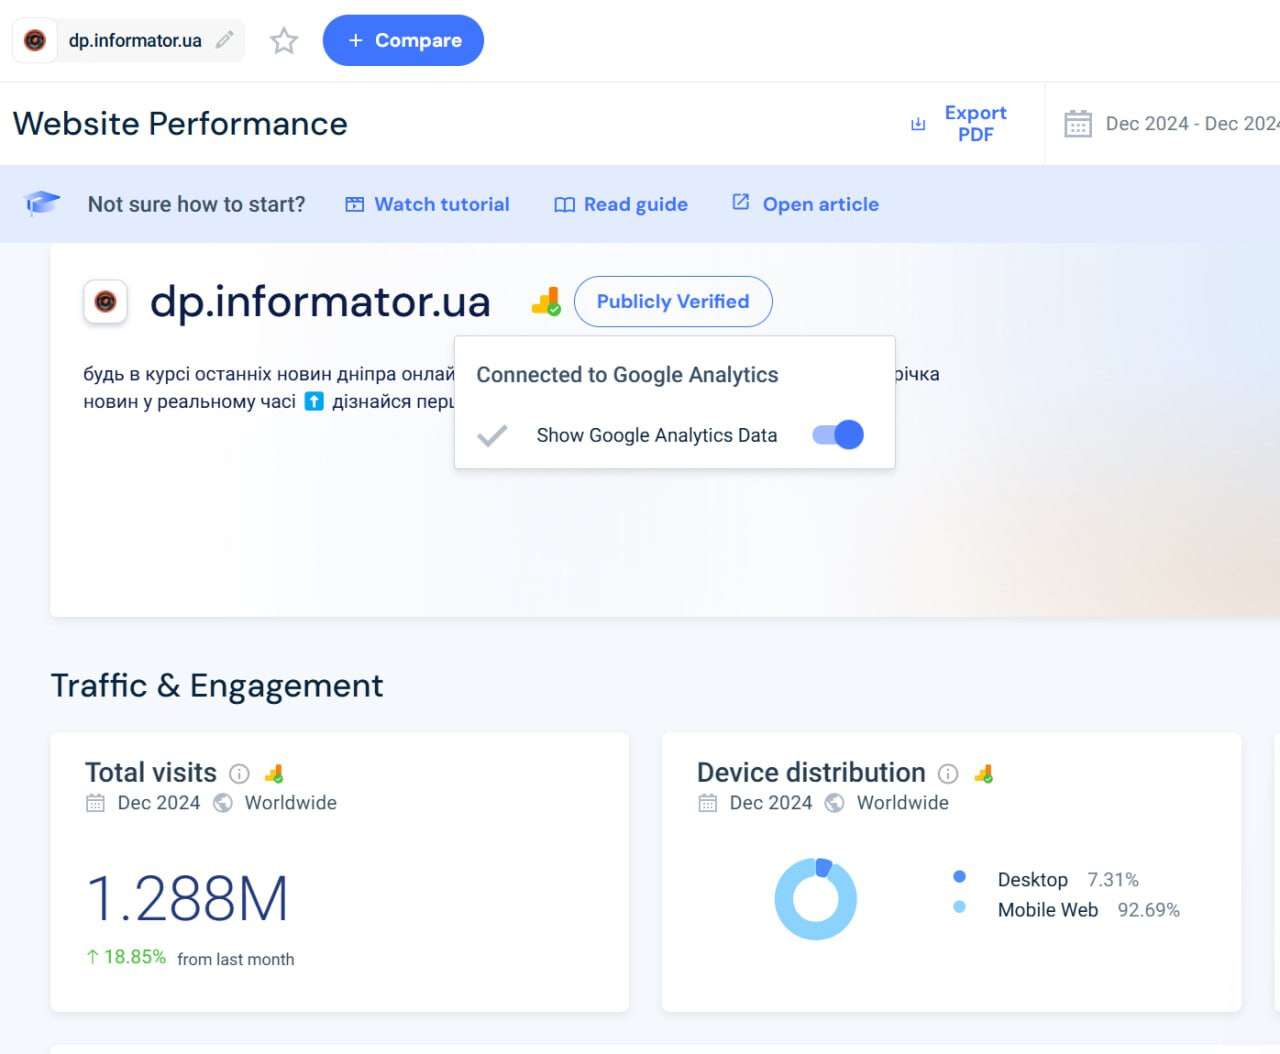The image size is (1280, 1054).
Task: Add site to favorites with star icon
Action: [x=284, y=41]
